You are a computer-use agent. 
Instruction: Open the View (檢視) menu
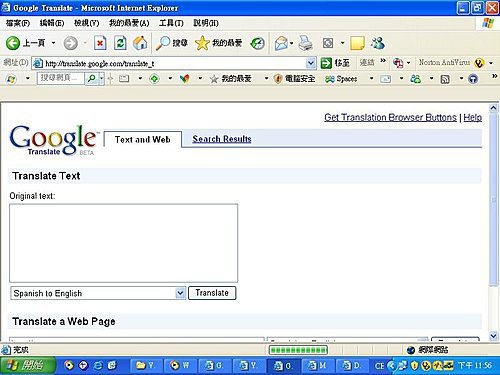[86, 23]
